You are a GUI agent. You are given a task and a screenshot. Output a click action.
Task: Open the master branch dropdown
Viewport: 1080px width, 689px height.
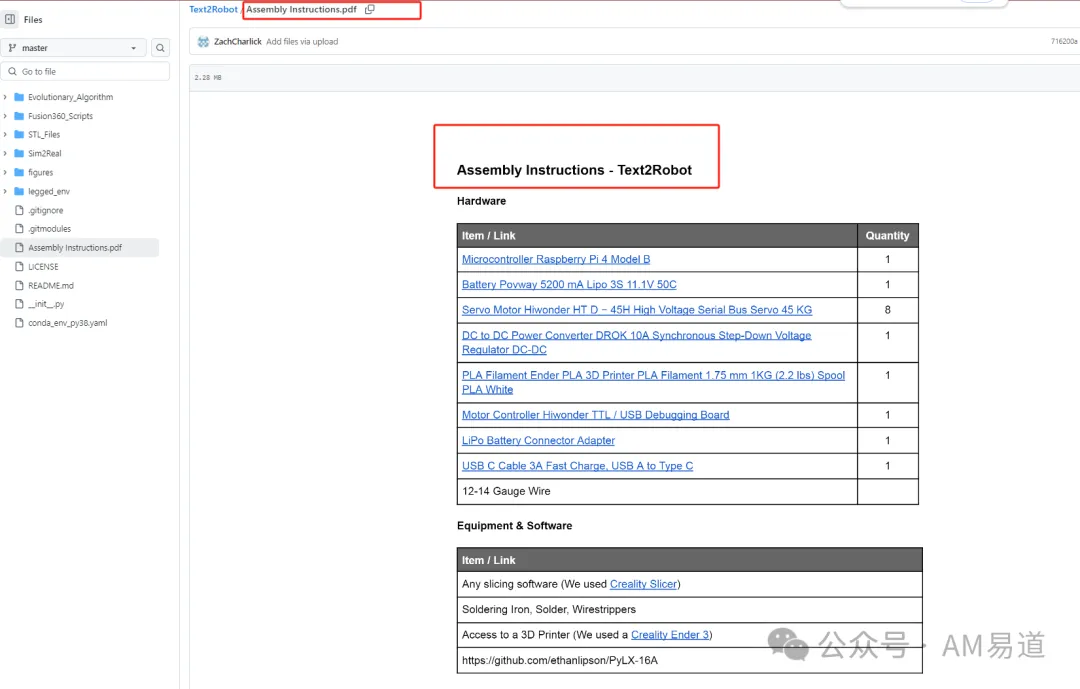click(x=74, y=48)
